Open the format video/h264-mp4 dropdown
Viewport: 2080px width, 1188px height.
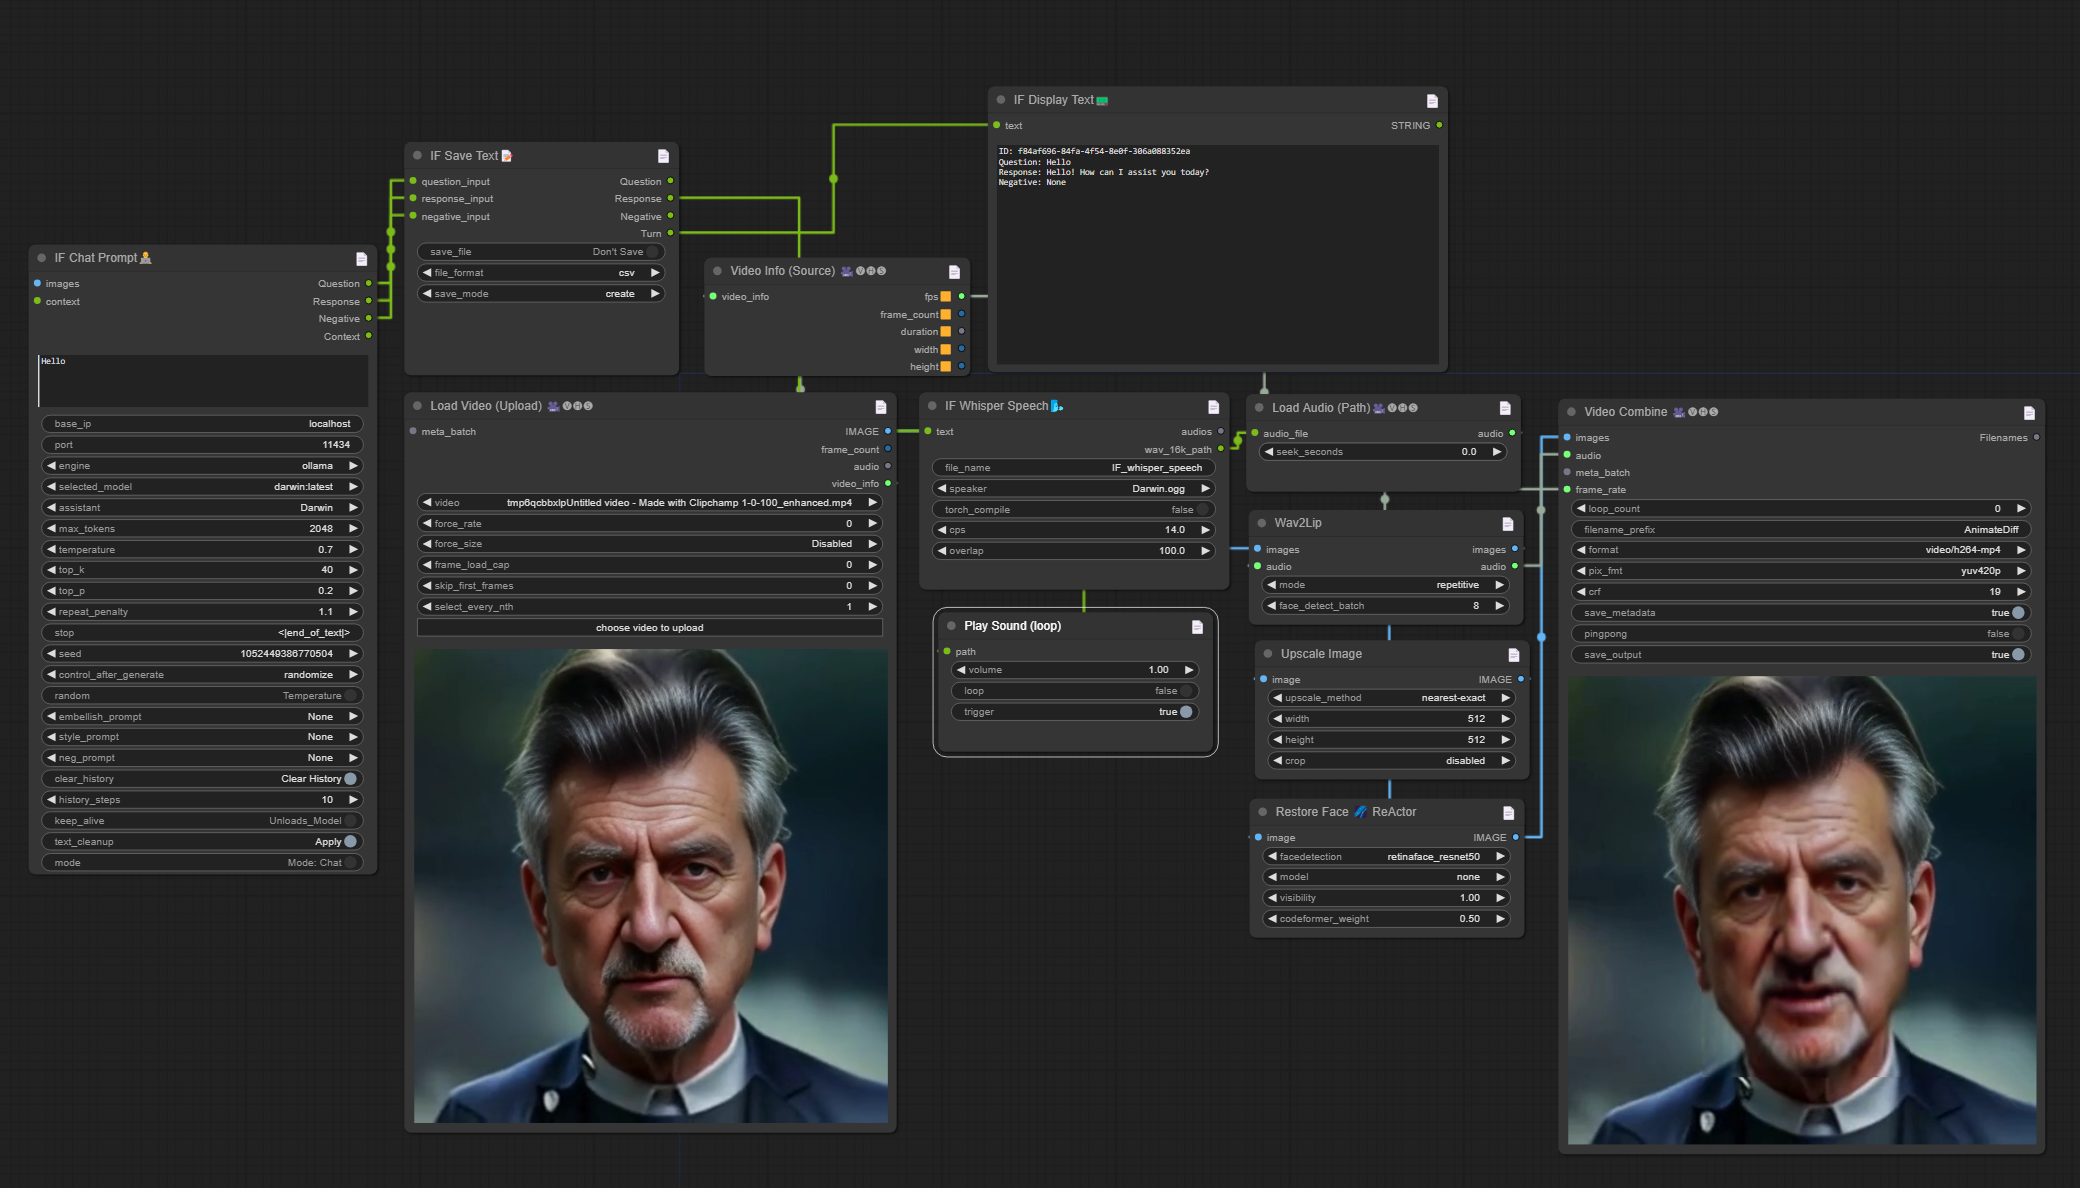coord(1800,550)
